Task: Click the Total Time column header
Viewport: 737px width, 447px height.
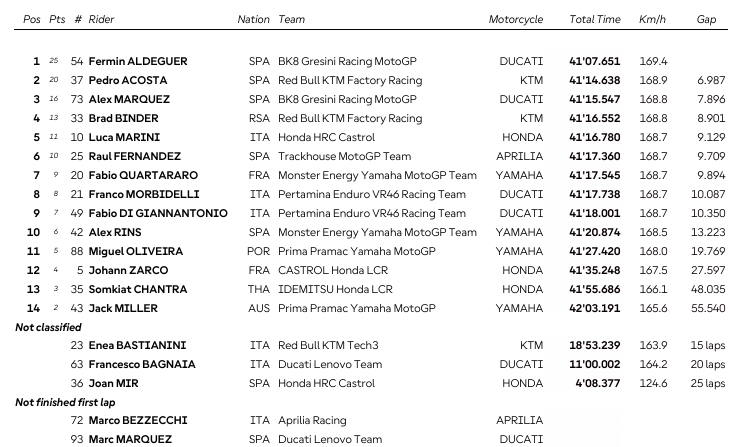Action: coord(595,19)
